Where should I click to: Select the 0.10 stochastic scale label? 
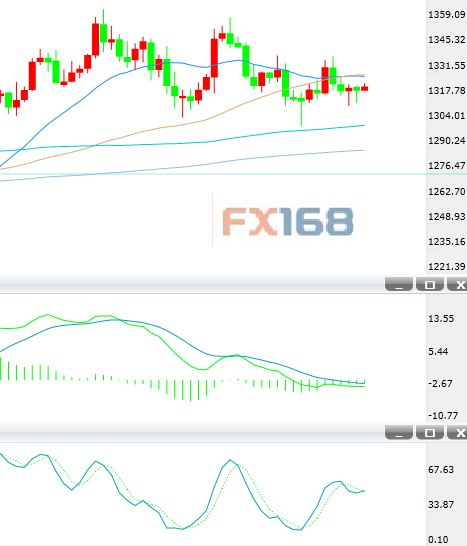tap(438, 540)
